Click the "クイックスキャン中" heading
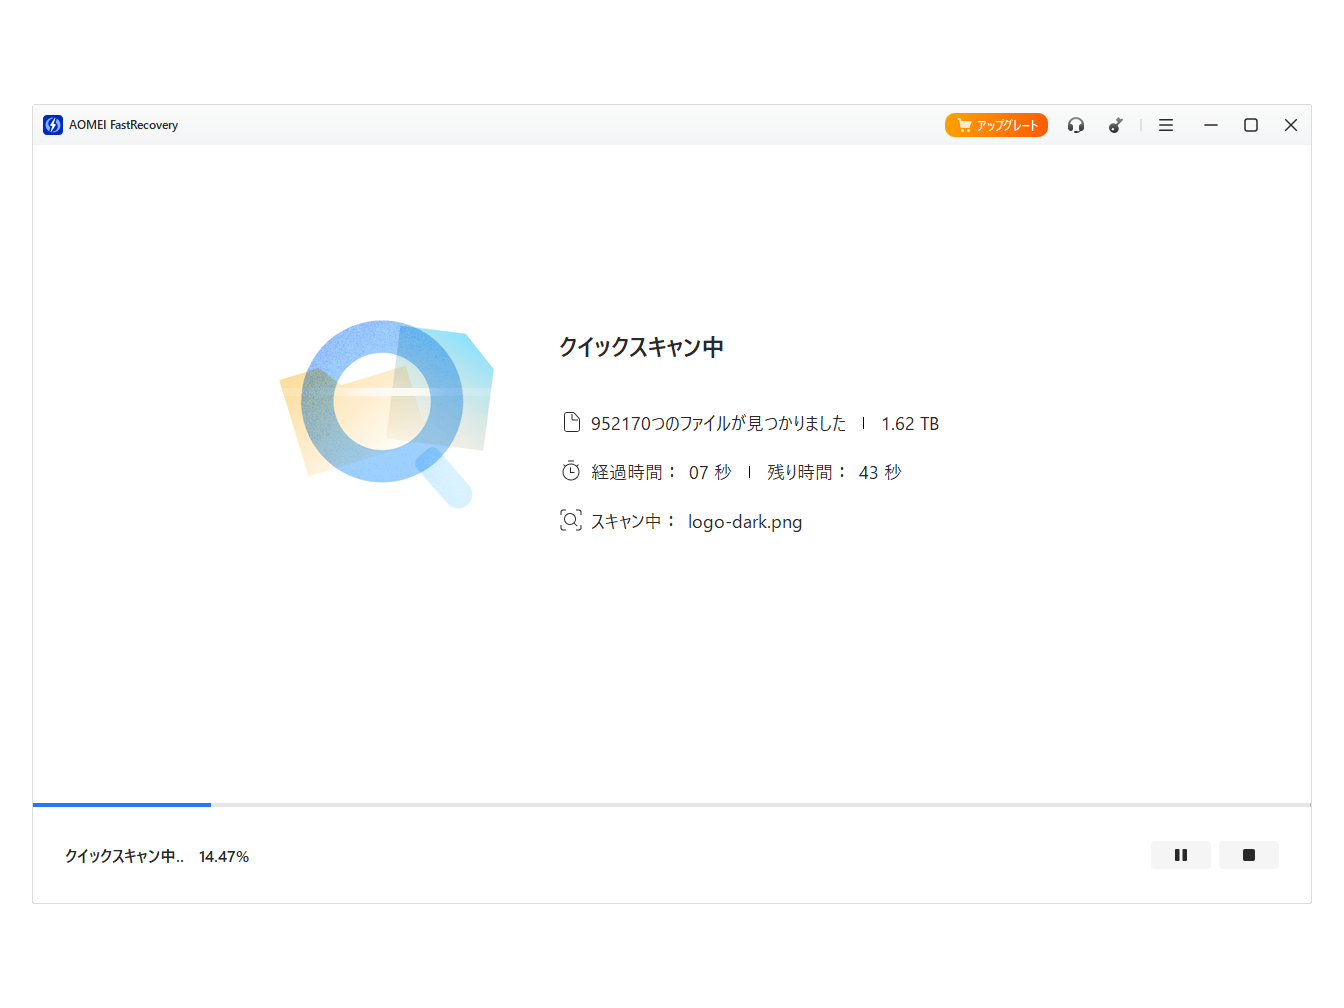 click(641, 347)
